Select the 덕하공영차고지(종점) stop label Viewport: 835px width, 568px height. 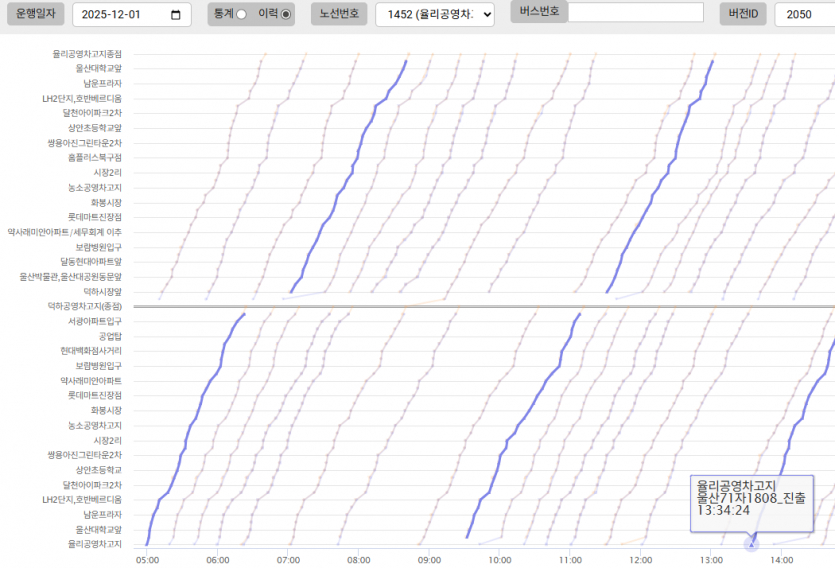point(85,306)
